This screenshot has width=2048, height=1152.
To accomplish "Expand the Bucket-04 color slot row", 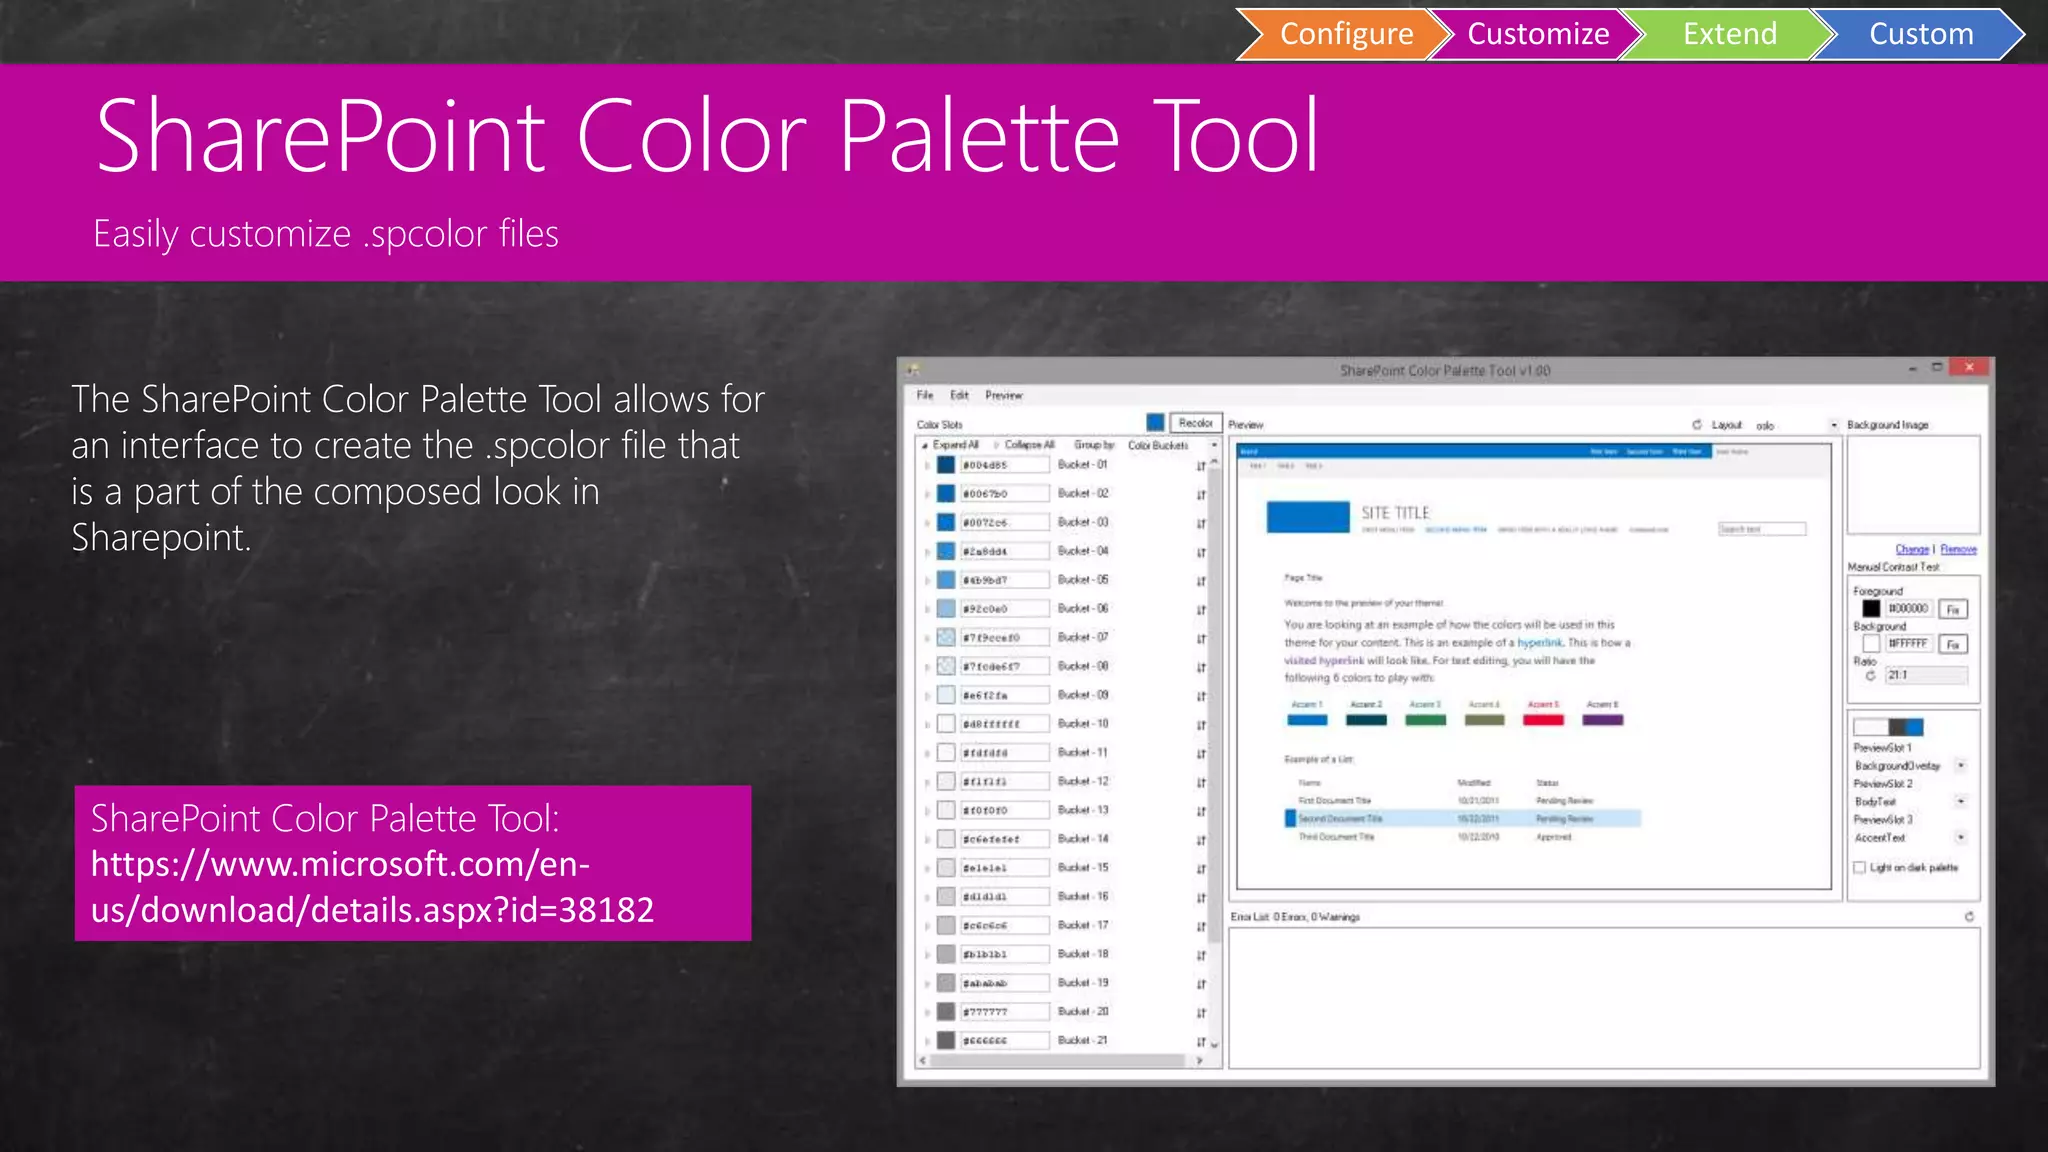I will coord(927,552).
